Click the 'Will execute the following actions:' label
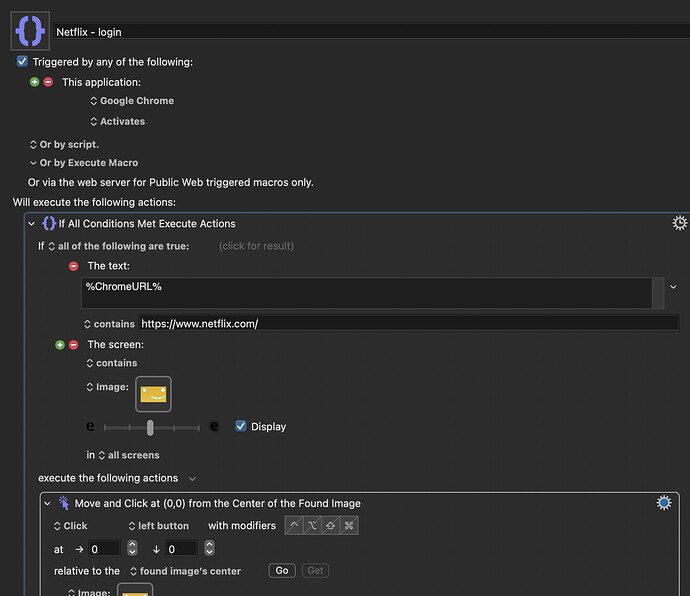The width and height of the screenshot is (690, 596). pyautogui.click(x=94, y=202)
